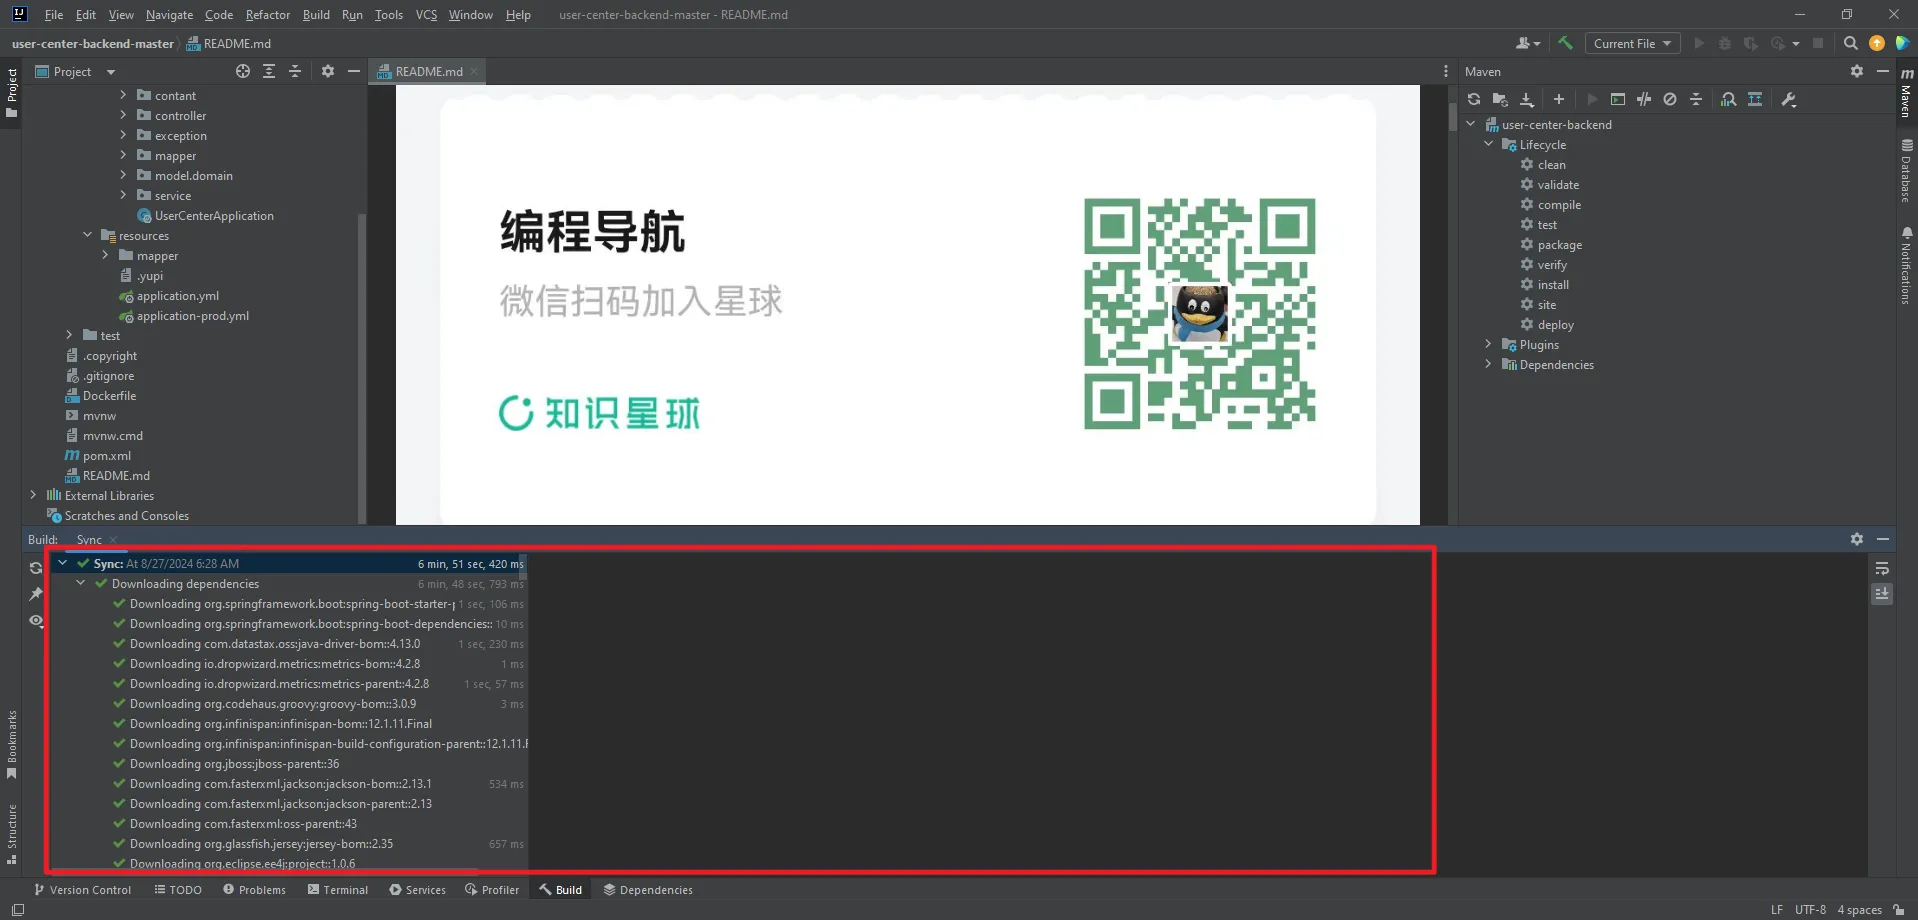Open Maven panel gear options
The image size is (1918, 920).
pyautogui.click(x=1857, y=71)
